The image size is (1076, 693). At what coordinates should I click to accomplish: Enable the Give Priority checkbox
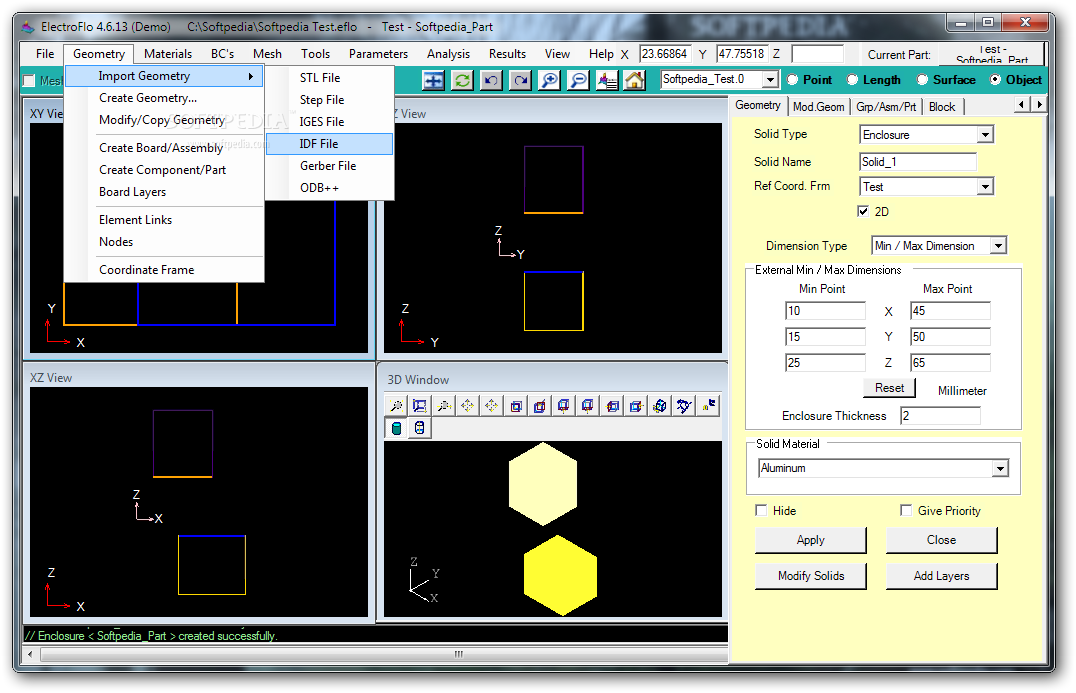[906, 510]
